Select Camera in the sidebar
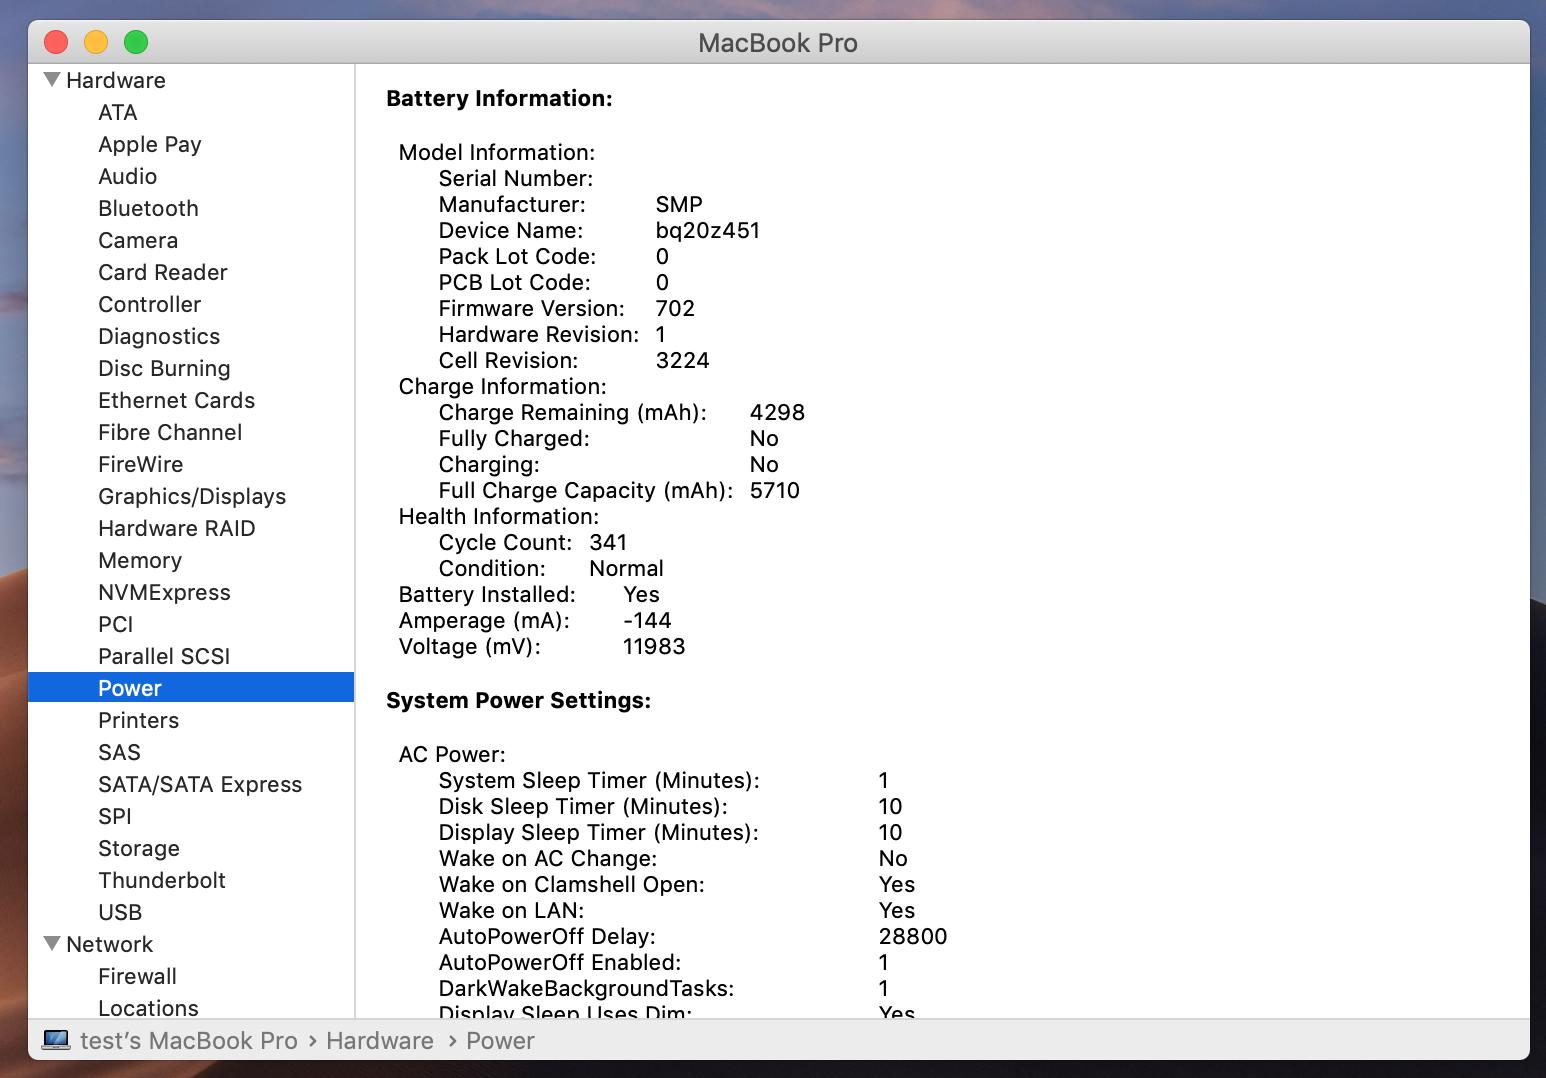The height and width of the screenshot is (1078, 1546). (x=138, y=240)
